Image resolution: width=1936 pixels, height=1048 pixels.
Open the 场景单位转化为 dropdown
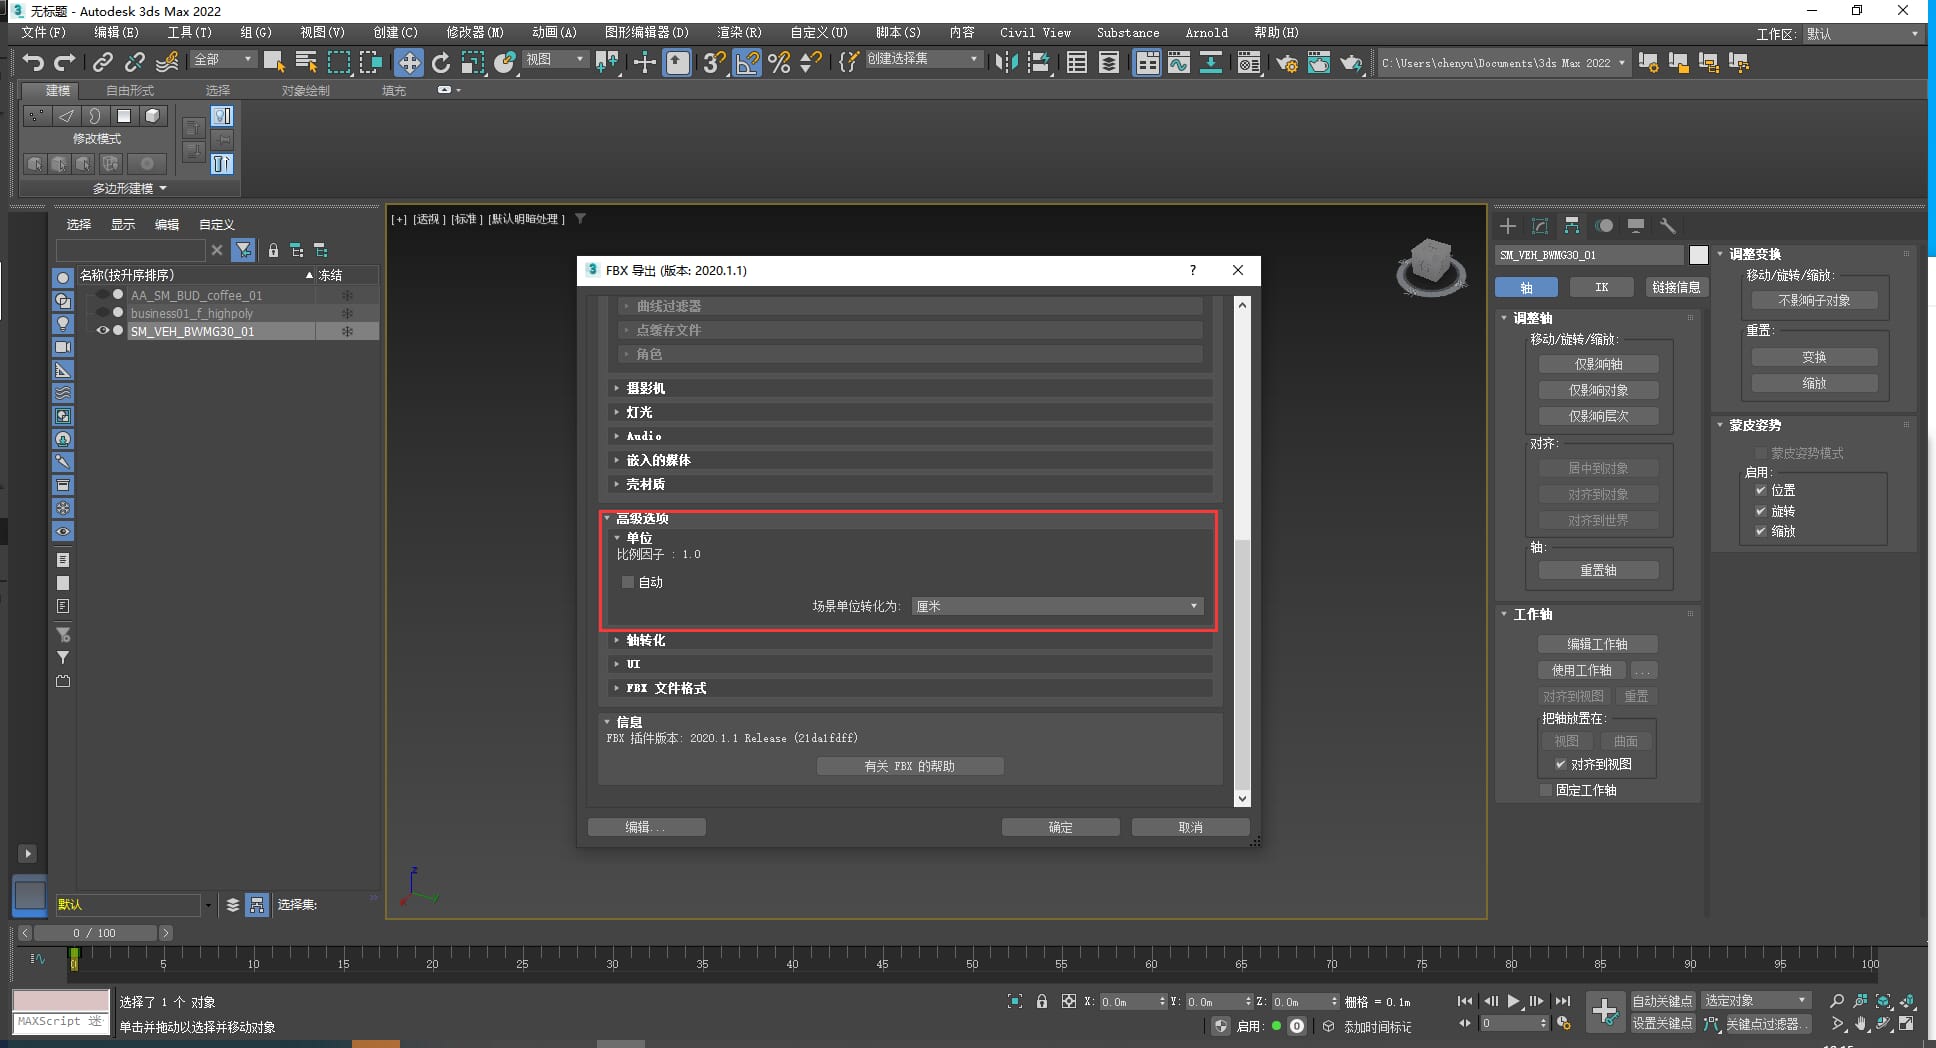(1057, 606)
